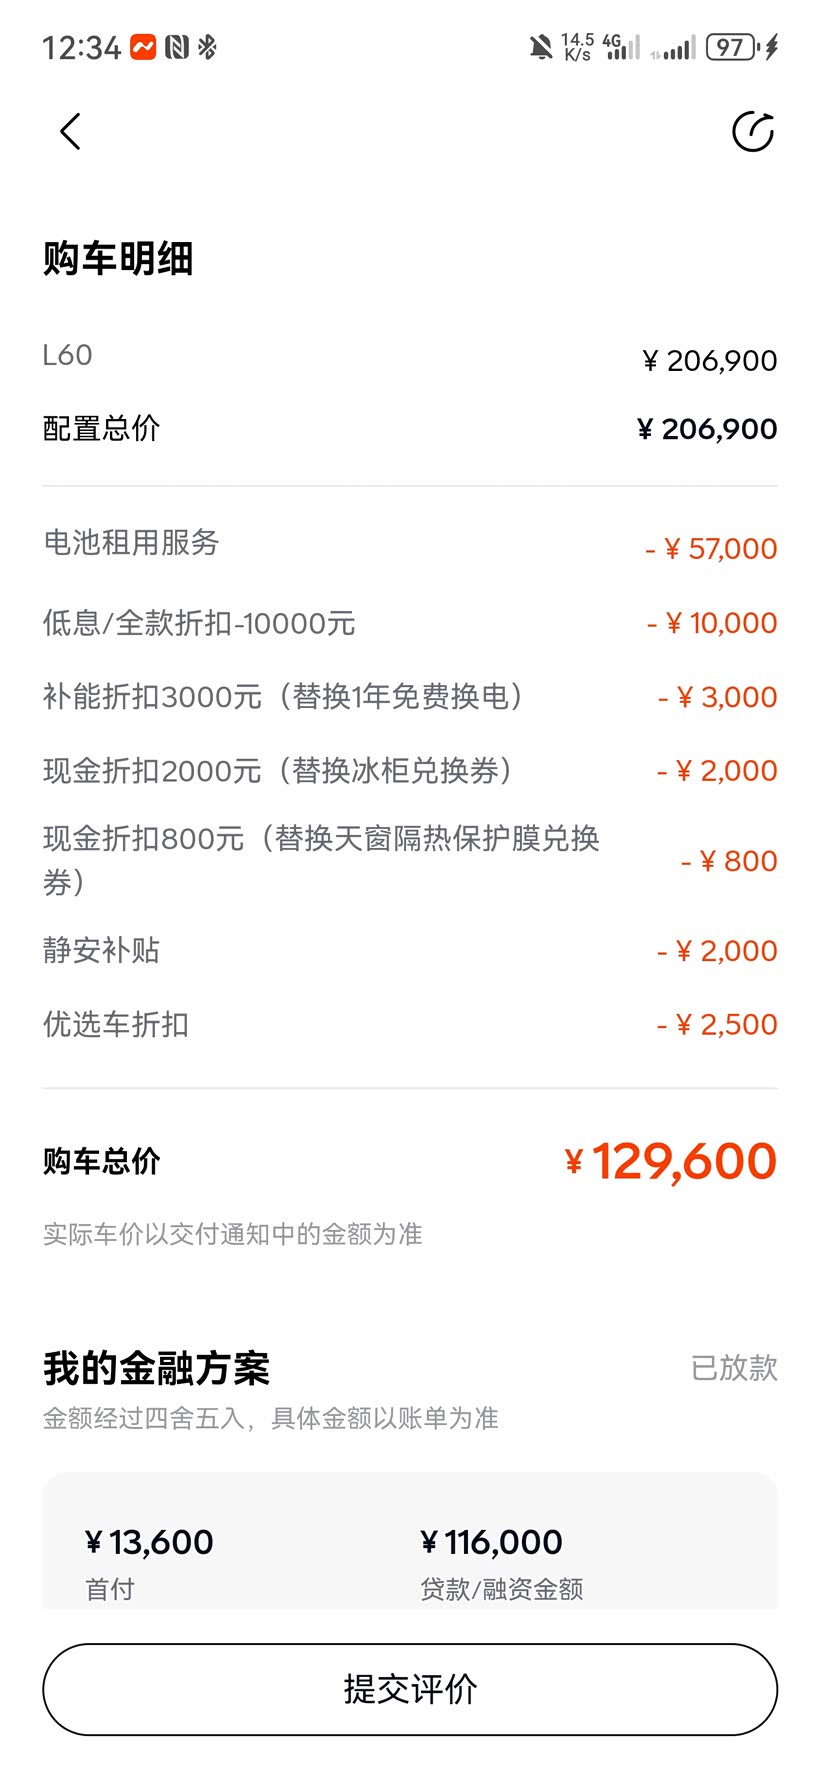Tap the ¥129,600 total price
This screenshot has width=820, height=1770.
[x=671, y=1161]
